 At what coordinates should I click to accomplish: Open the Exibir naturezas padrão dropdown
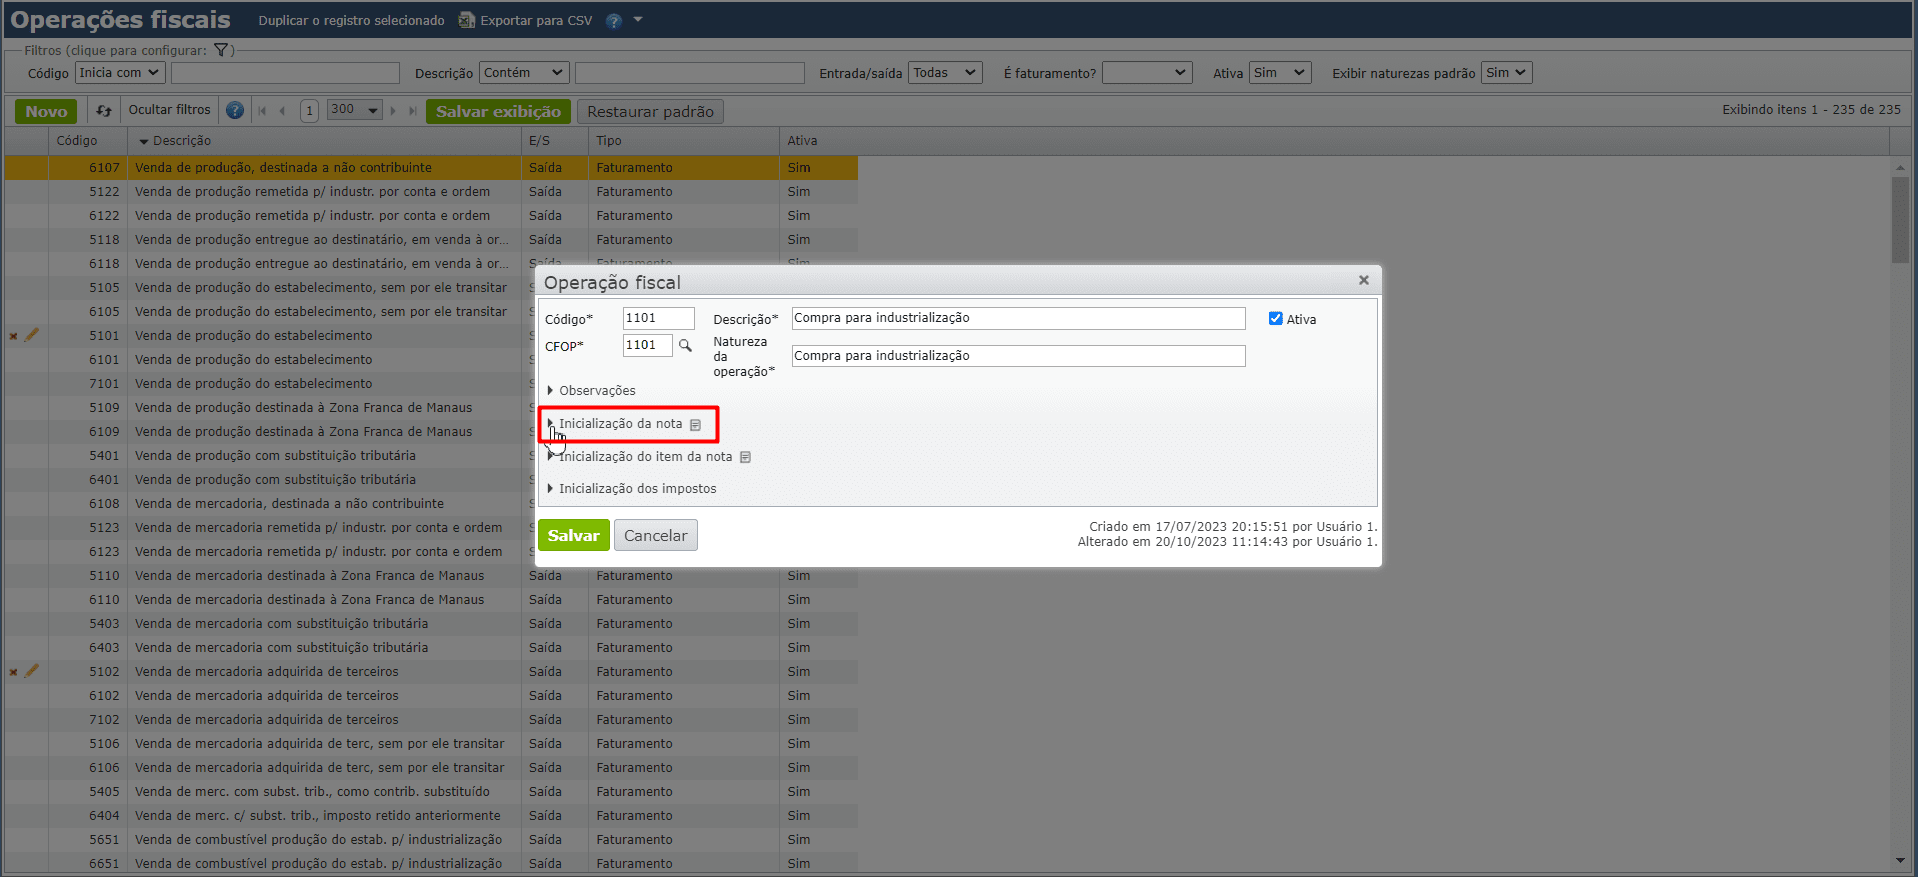pyautogui.click(x=1507, y=73)
